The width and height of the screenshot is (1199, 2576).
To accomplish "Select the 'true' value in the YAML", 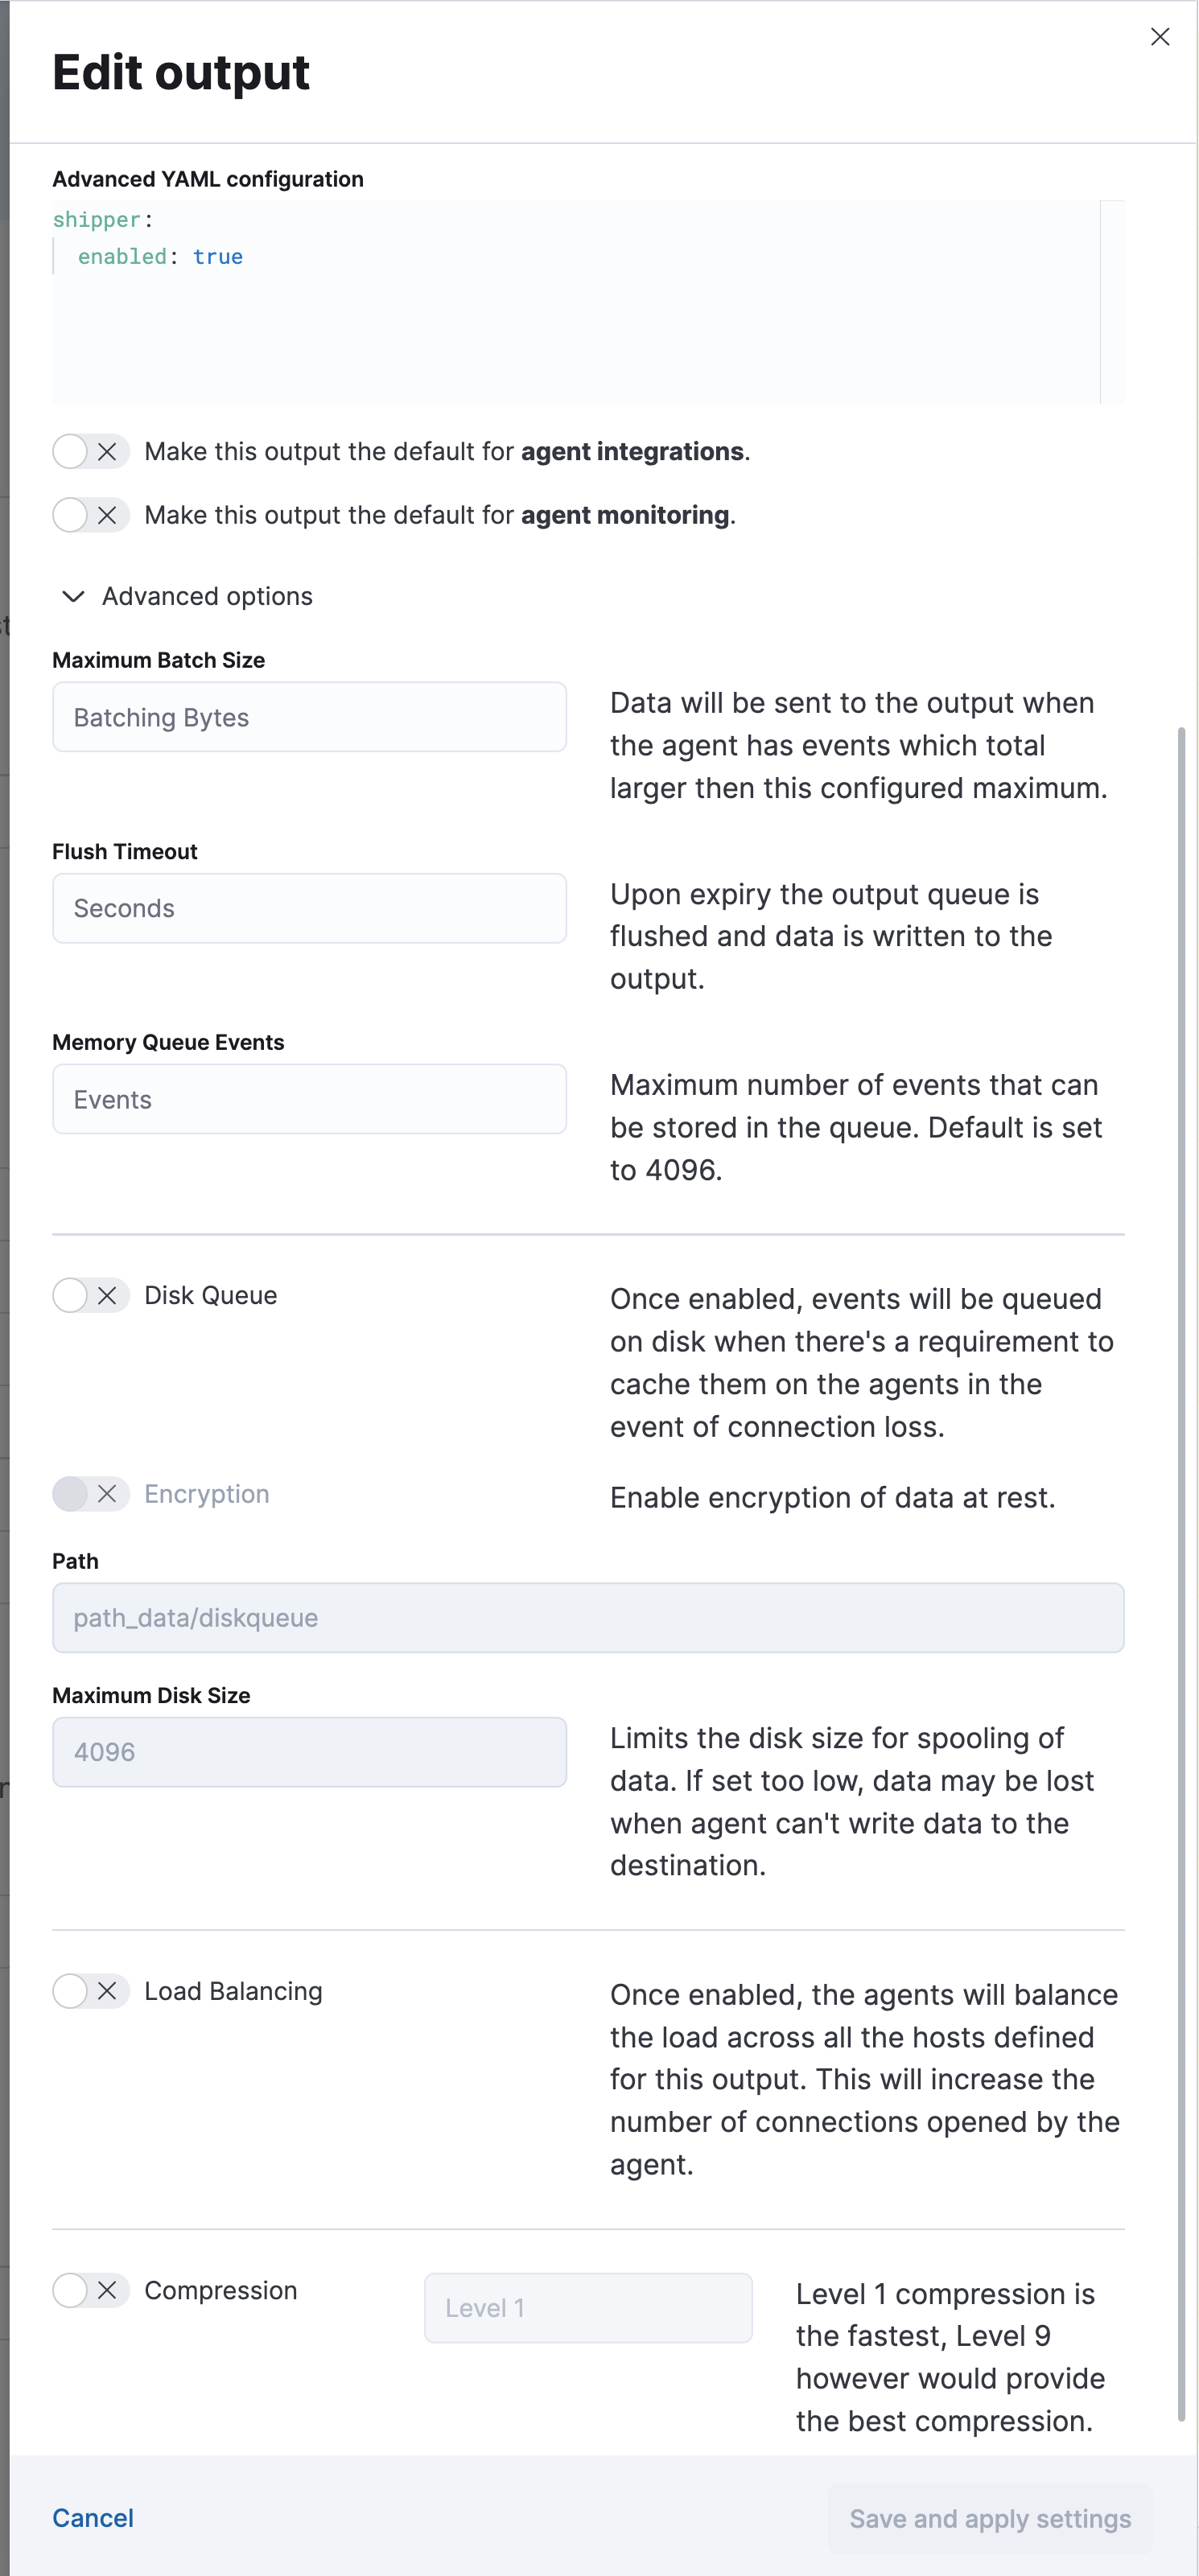I will tap(218, 256).
